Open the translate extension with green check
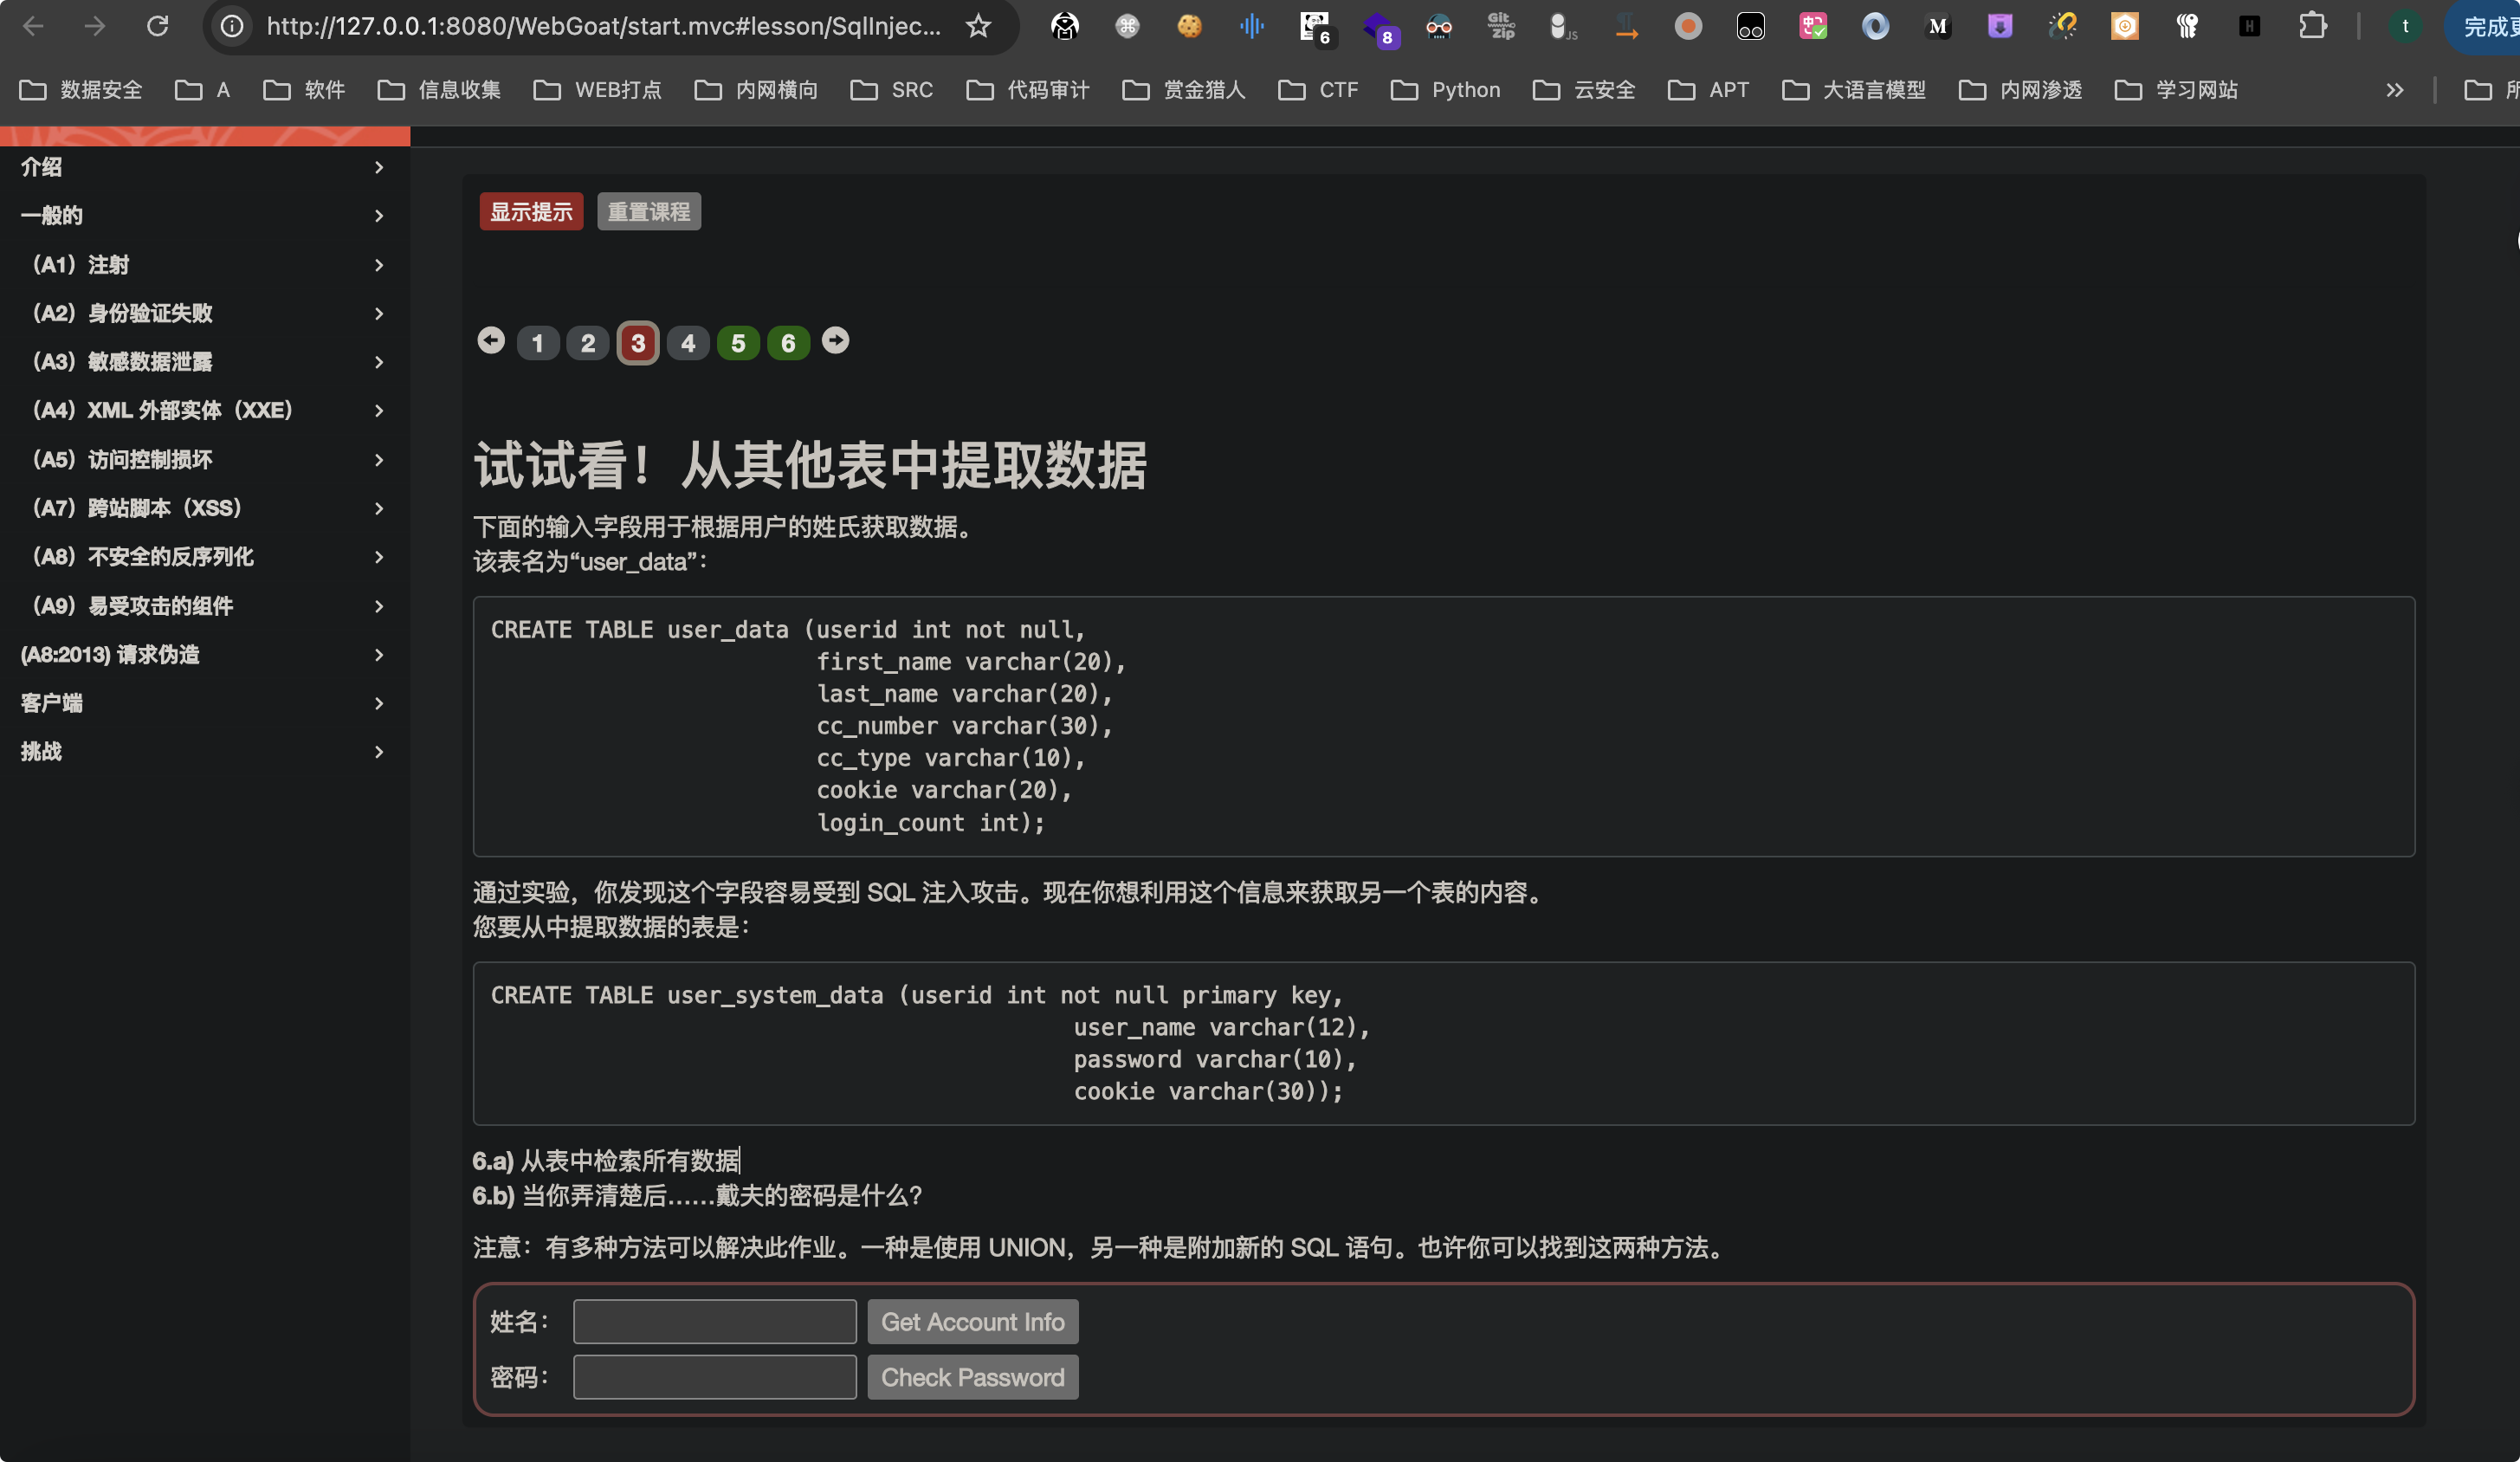This screenshot has width=2520, height=1462. (x=1813, y=26)
